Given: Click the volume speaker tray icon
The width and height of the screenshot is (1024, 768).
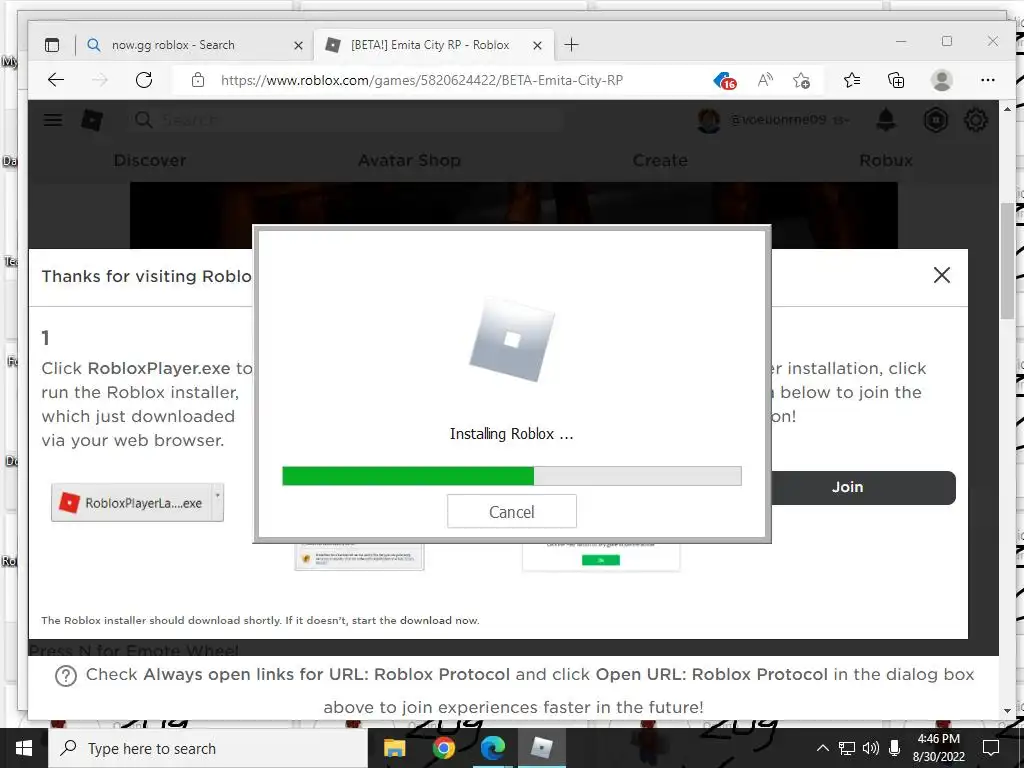Looking at the screenshot, I should coord(871,748).
